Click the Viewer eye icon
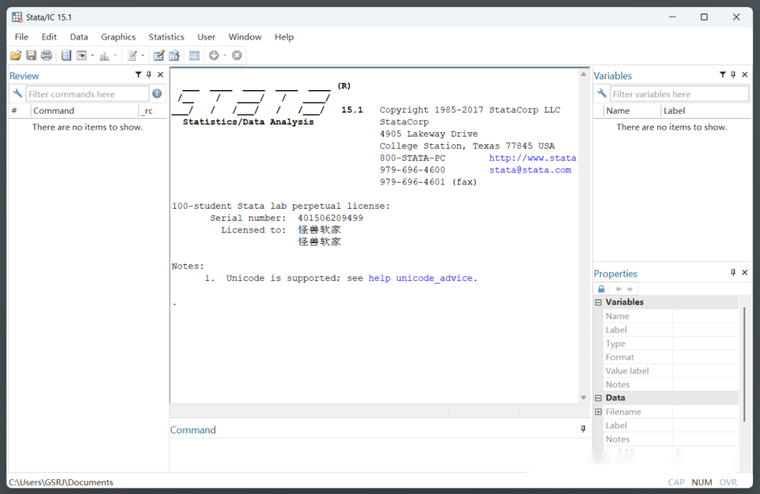The height and width of the screenshot is (494, 760). (x=82, y=56)
